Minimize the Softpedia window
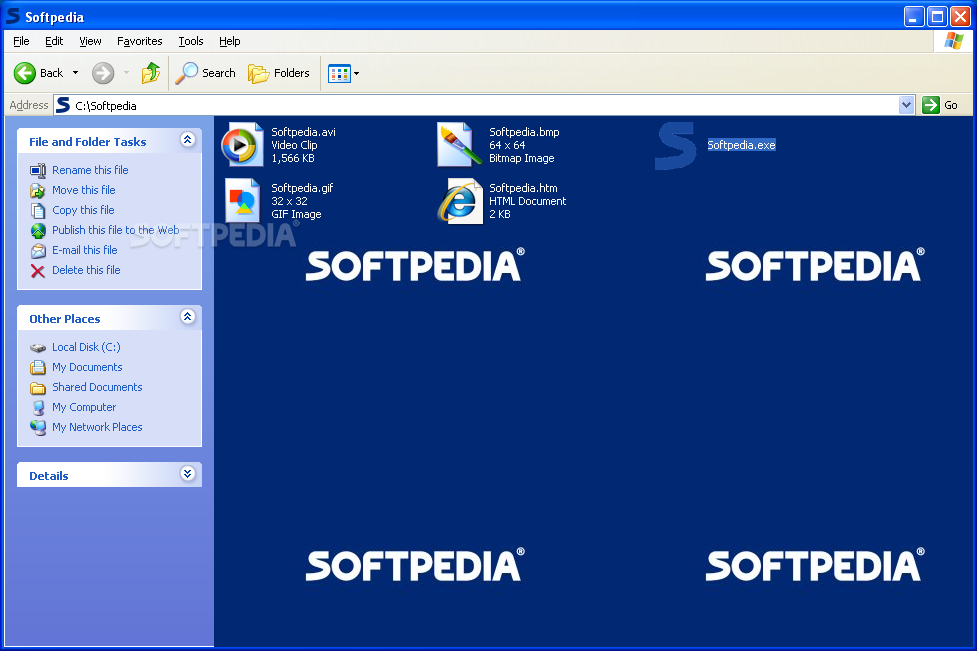 (913, 17)
